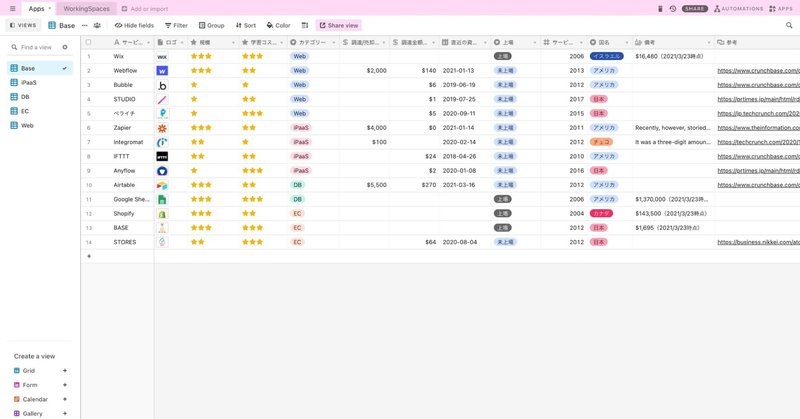This screenshot has width=800, height=419.
Task: Select the Web view in sidebar
Action: click(40, 126)
